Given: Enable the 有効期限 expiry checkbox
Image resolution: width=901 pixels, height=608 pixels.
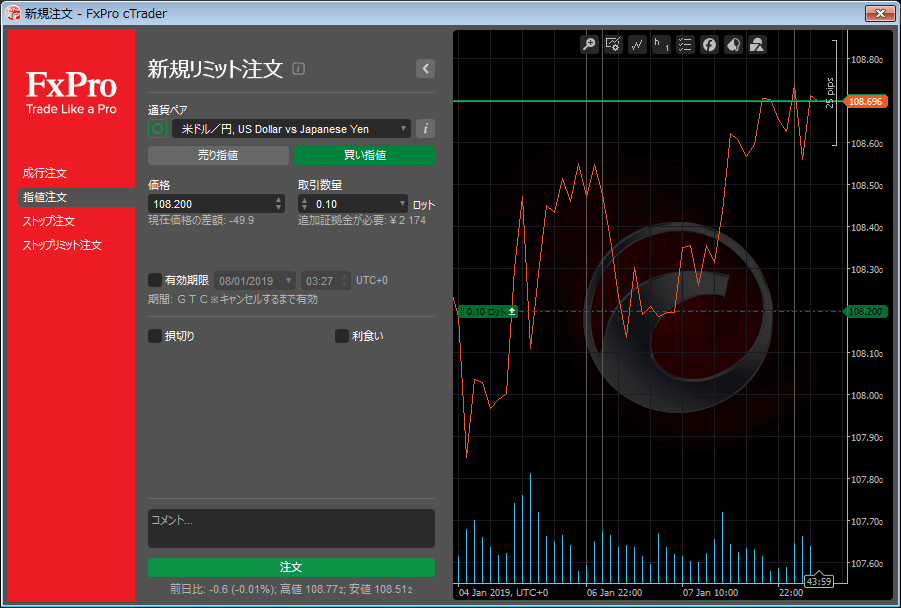Looking at the screenshot, I should pos(155,280).
